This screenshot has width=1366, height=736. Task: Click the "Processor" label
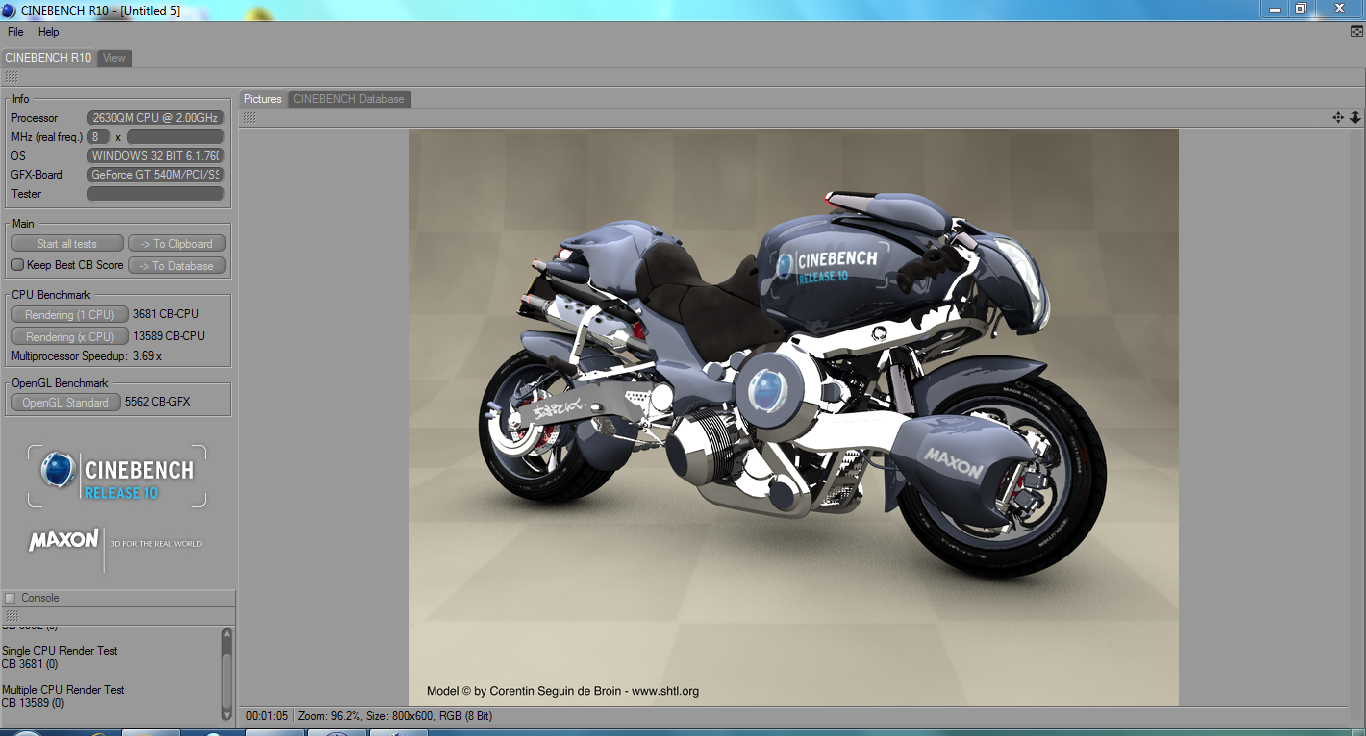pyautogui.click(x=35, y=118)
